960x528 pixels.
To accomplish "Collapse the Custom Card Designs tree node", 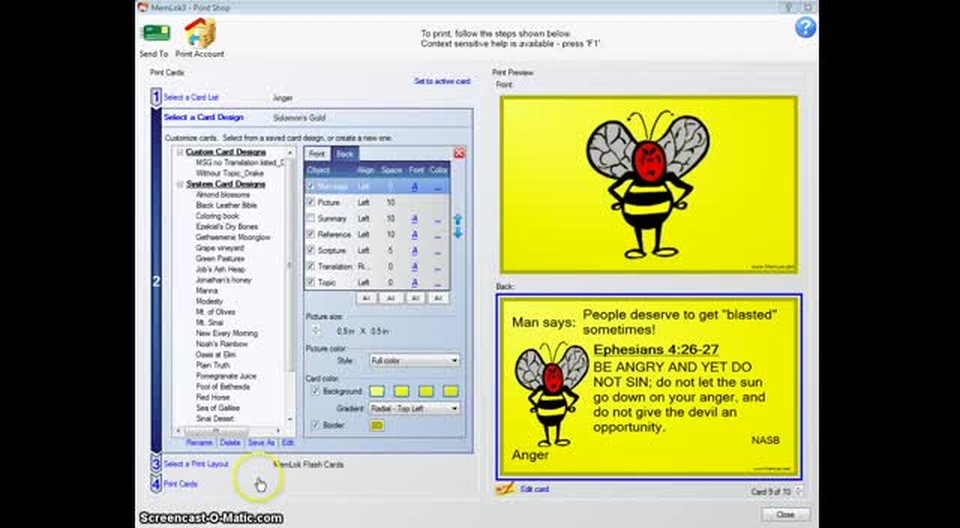I will point(180,152).
